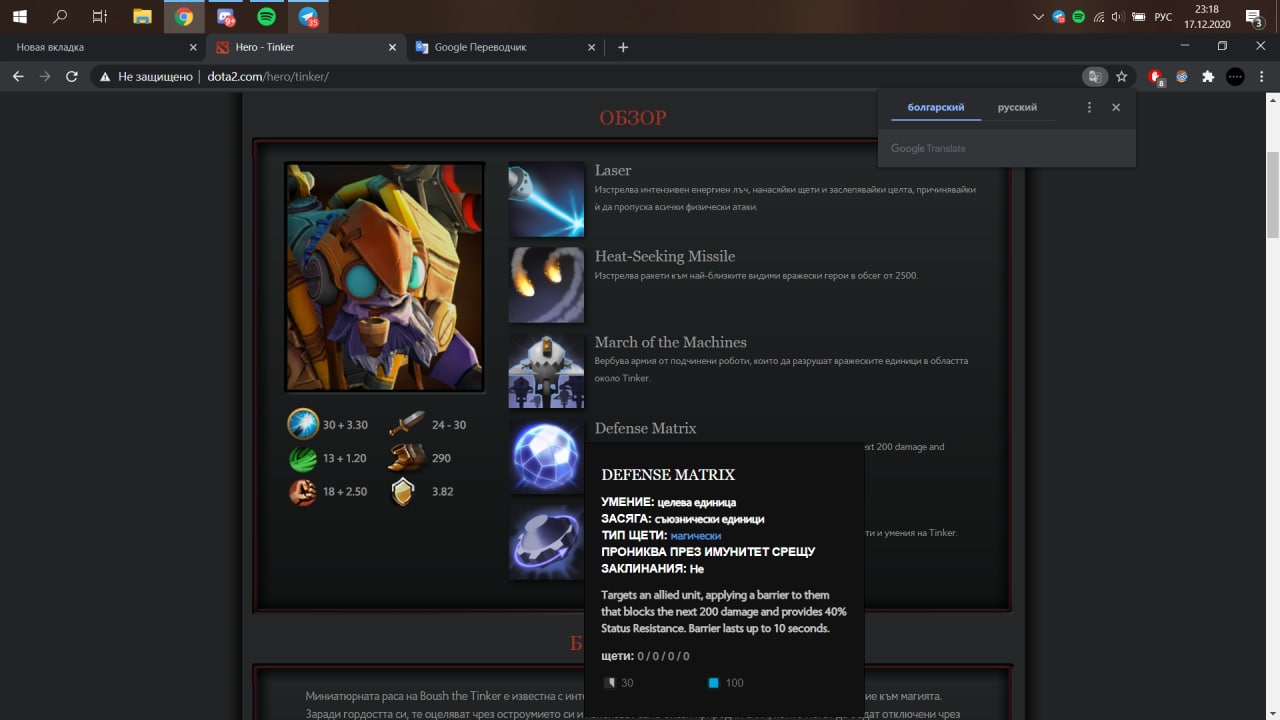The image size is (1280, 720).
Task: Click the Laser ability title
Action: [x=613, y=170]
